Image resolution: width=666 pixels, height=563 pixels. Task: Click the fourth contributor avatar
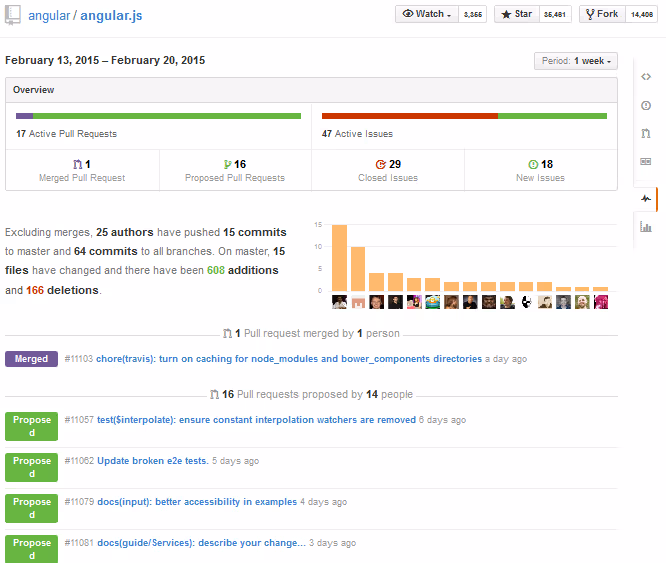(x=395, y=302)
